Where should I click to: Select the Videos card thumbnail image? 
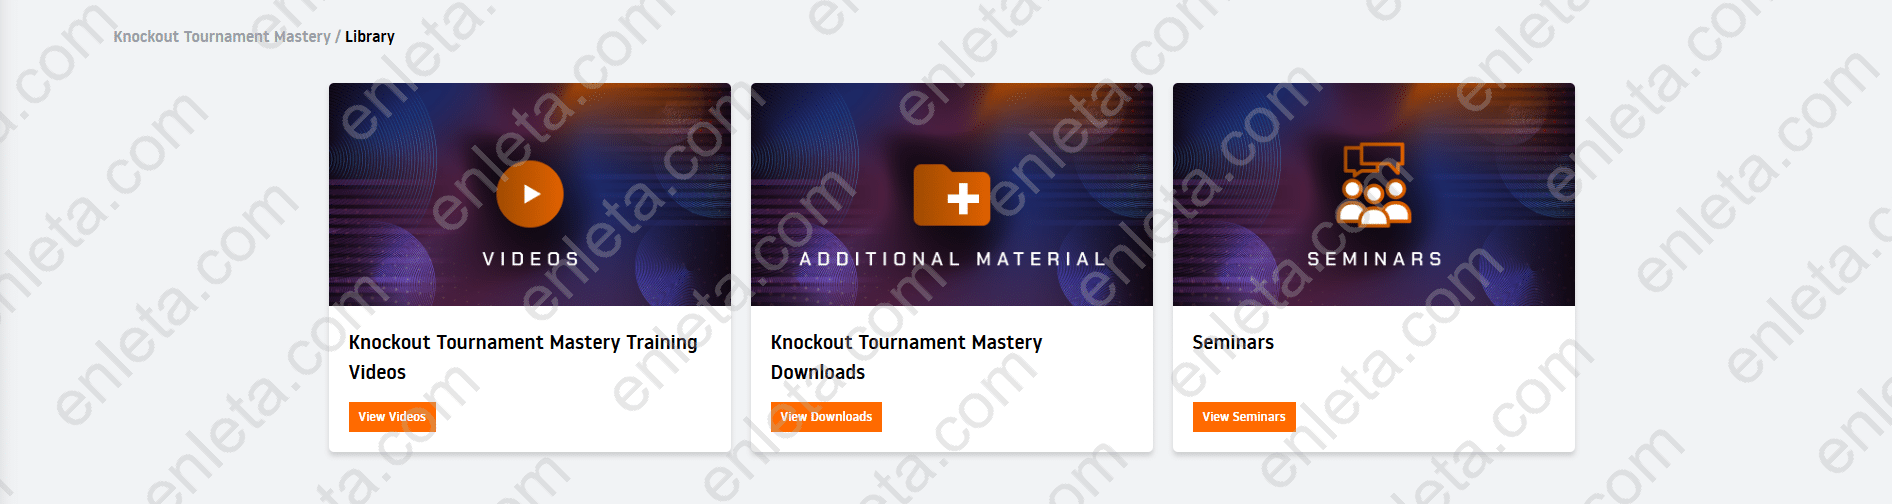coord(530,194)
